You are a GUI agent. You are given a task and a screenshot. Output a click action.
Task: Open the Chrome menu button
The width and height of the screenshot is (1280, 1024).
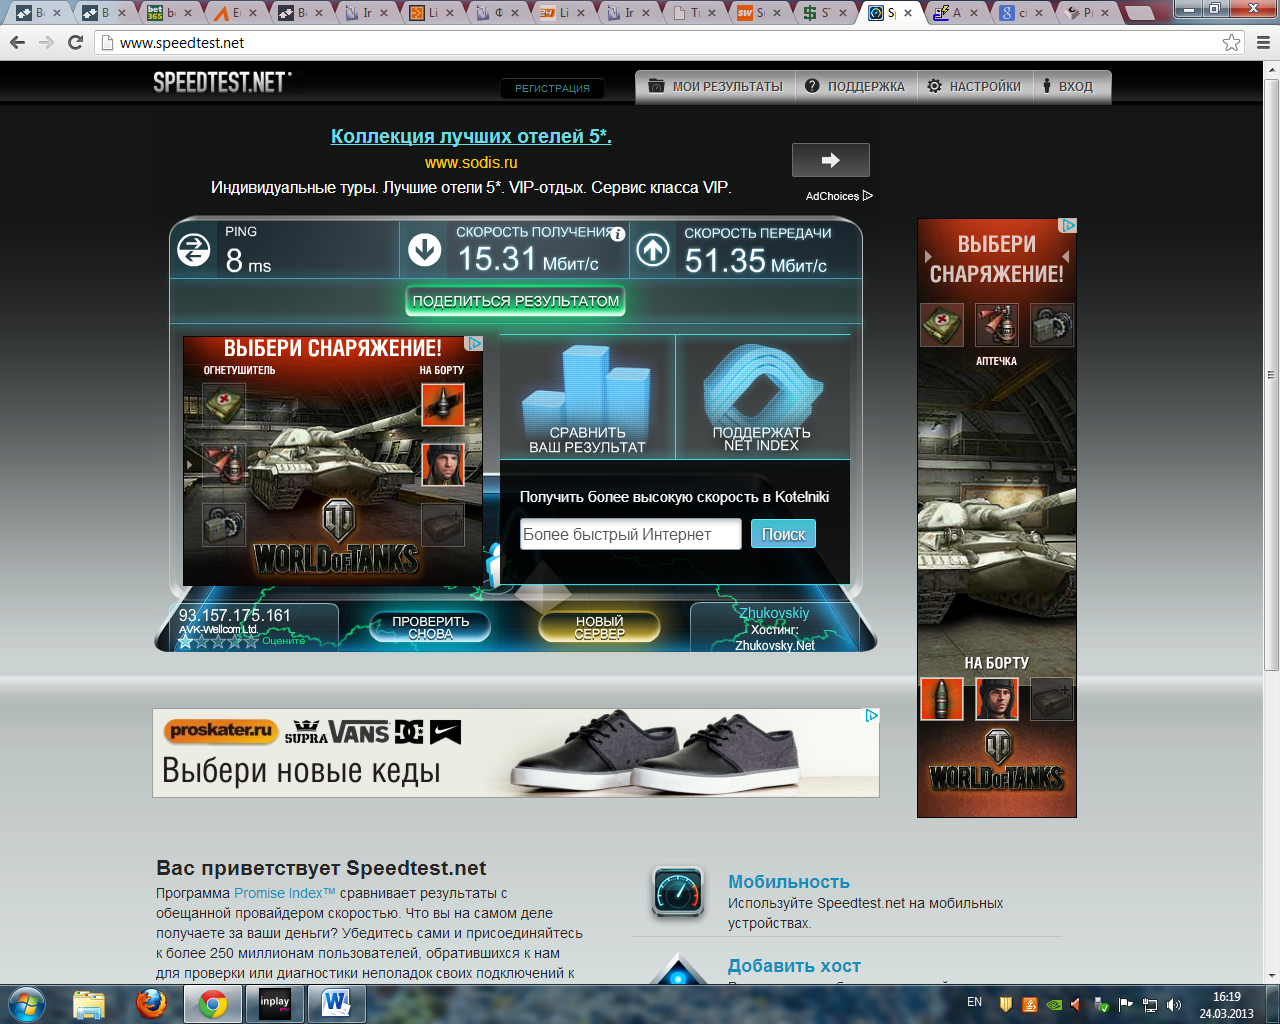tap(1262, 43)
